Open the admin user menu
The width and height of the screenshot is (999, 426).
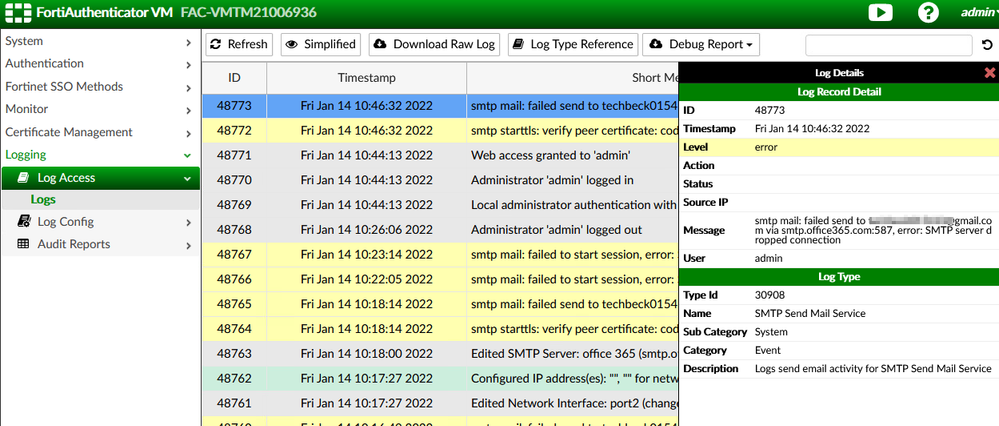point(977,13)
